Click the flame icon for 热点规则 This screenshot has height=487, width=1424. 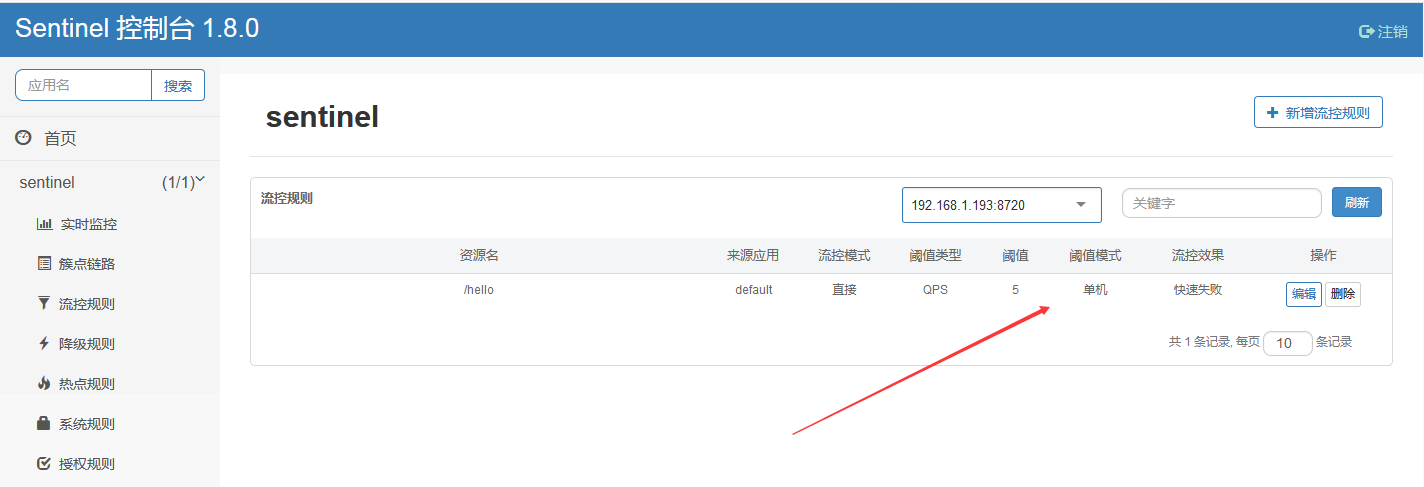click(x=44, y=384)
